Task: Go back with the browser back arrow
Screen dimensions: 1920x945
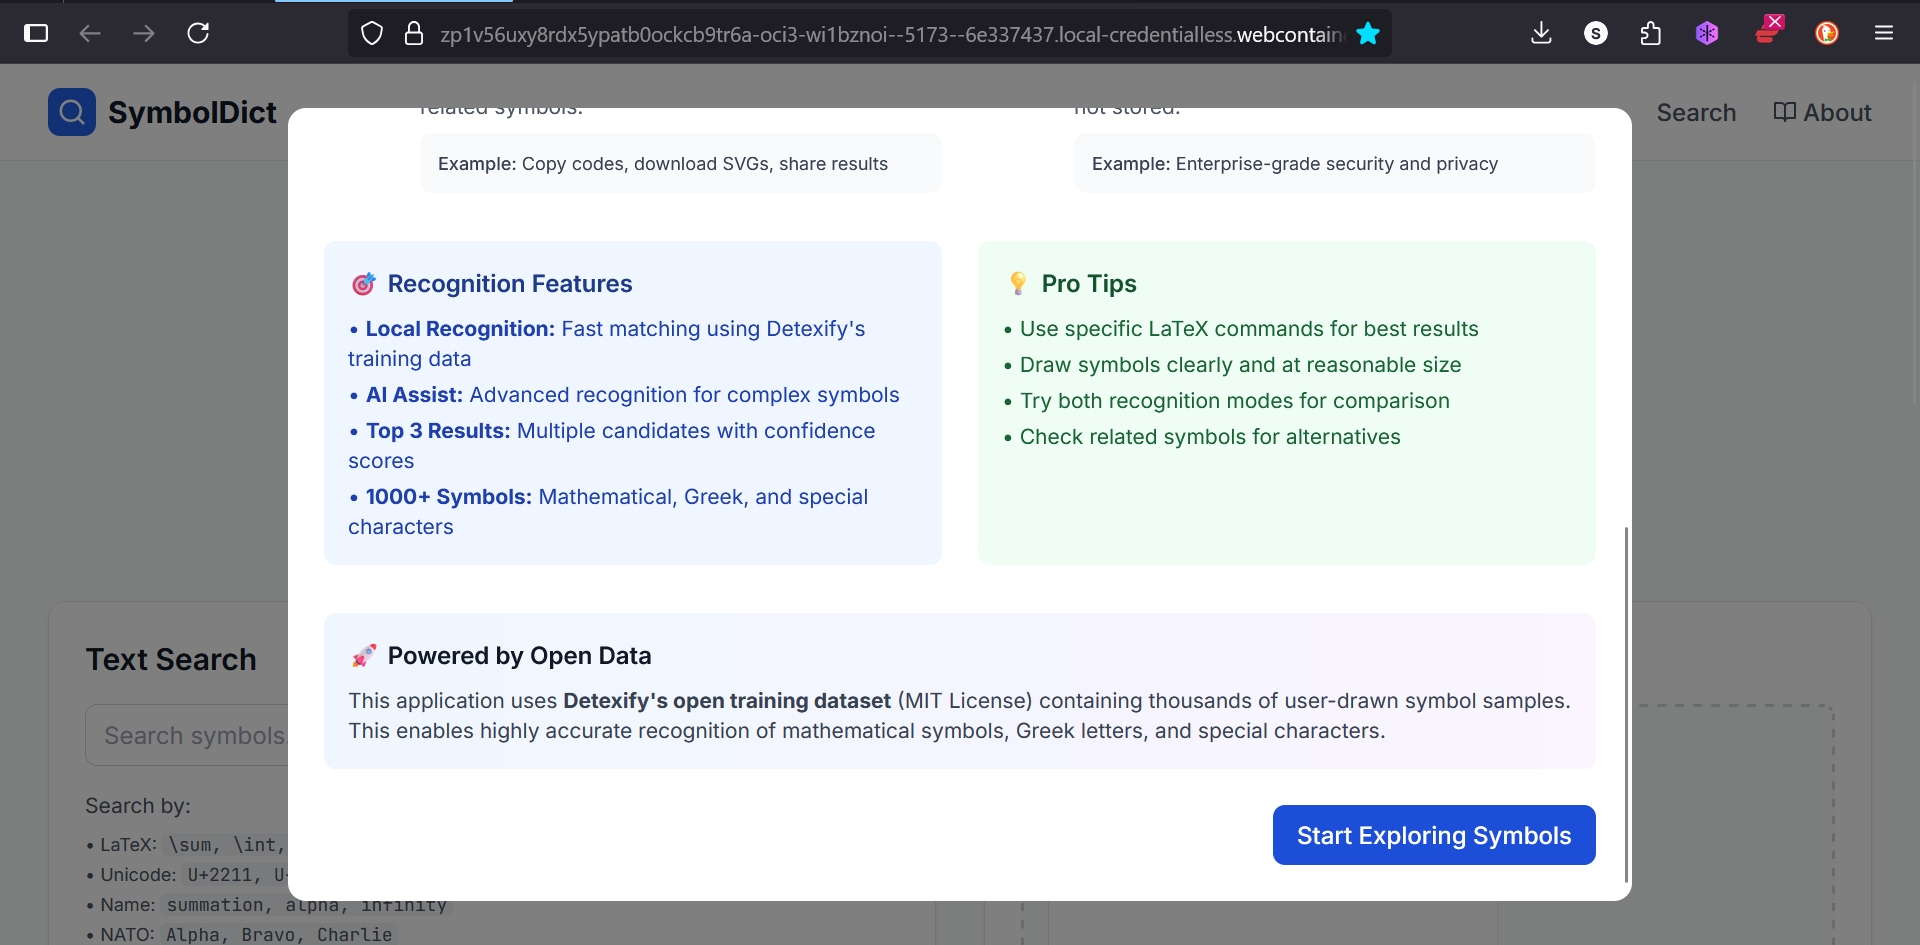Action: click(90, 33)
